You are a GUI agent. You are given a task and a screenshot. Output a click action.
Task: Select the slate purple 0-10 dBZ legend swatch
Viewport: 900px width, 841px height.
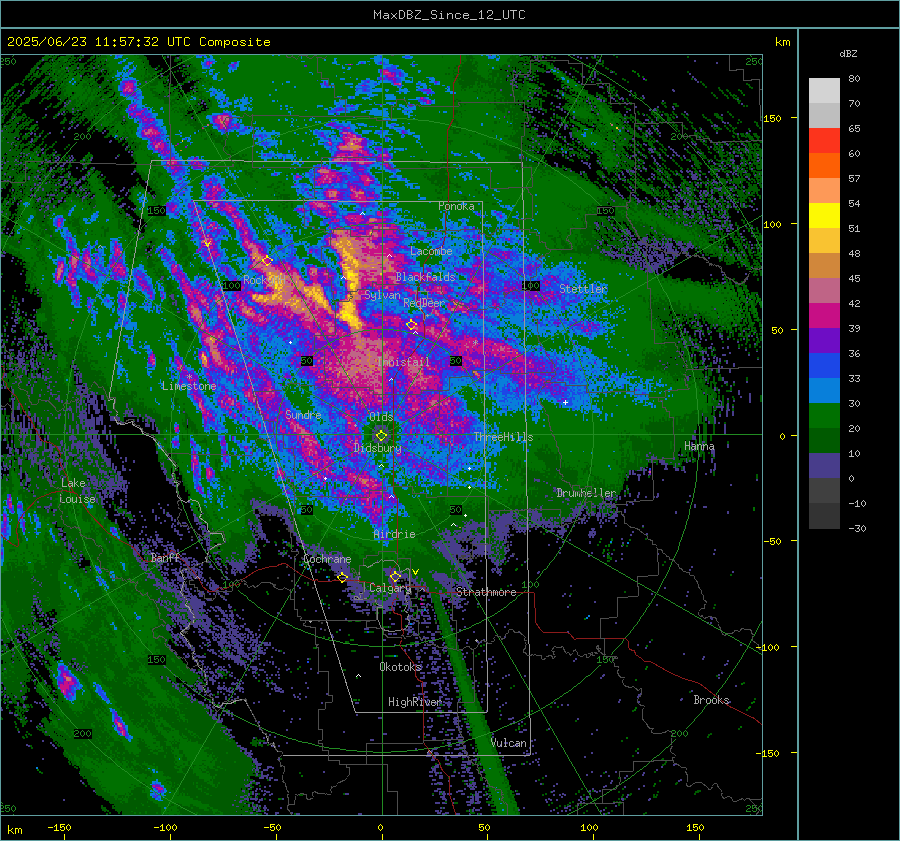click(x=824, y=465)
